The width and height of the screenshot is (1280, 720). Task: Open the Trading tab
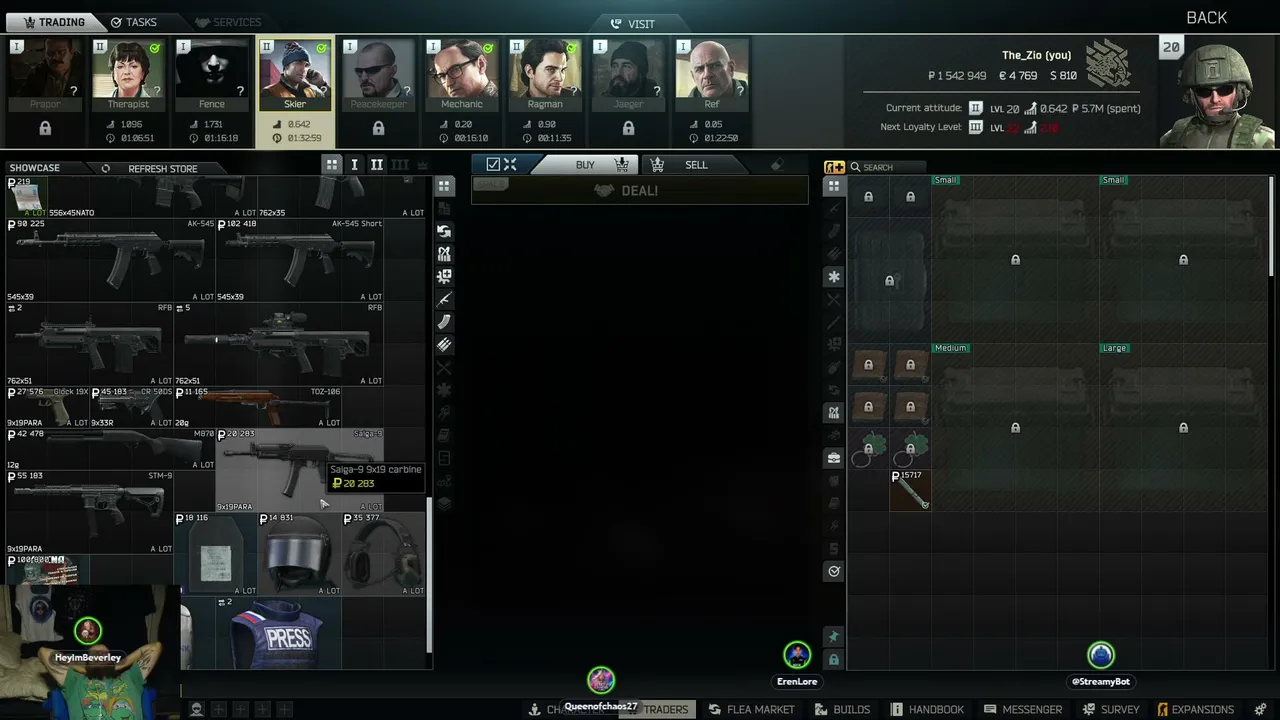(53, 22)
